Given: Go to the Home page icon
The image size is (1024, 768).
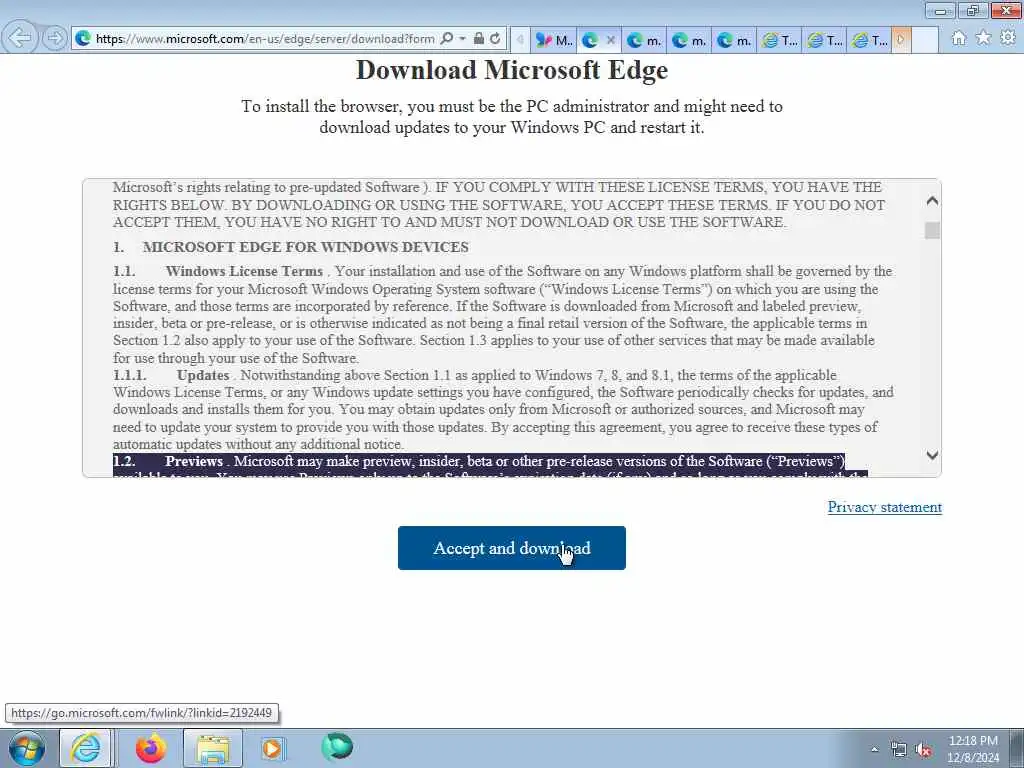Looking at the screenshot, I should pyautogui.click(x=958, y=39).
